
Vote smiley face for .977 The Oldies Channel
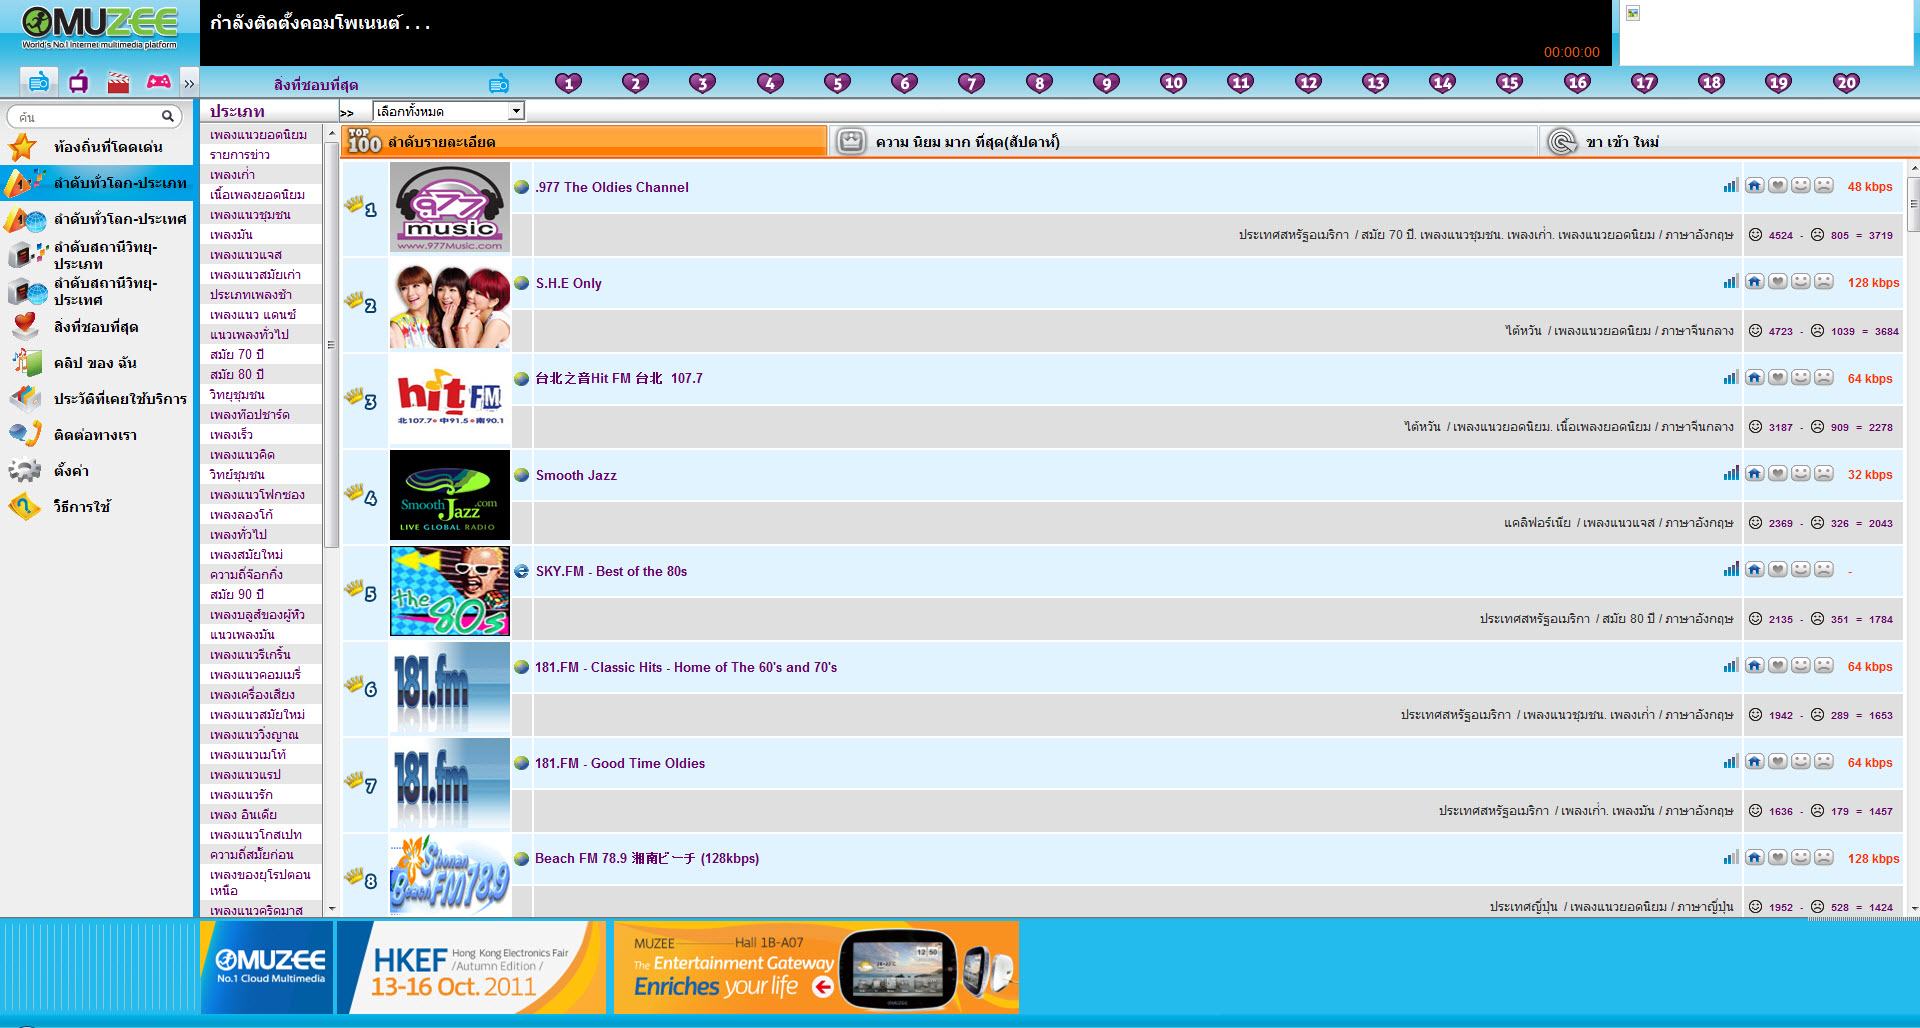(1801, 186)
